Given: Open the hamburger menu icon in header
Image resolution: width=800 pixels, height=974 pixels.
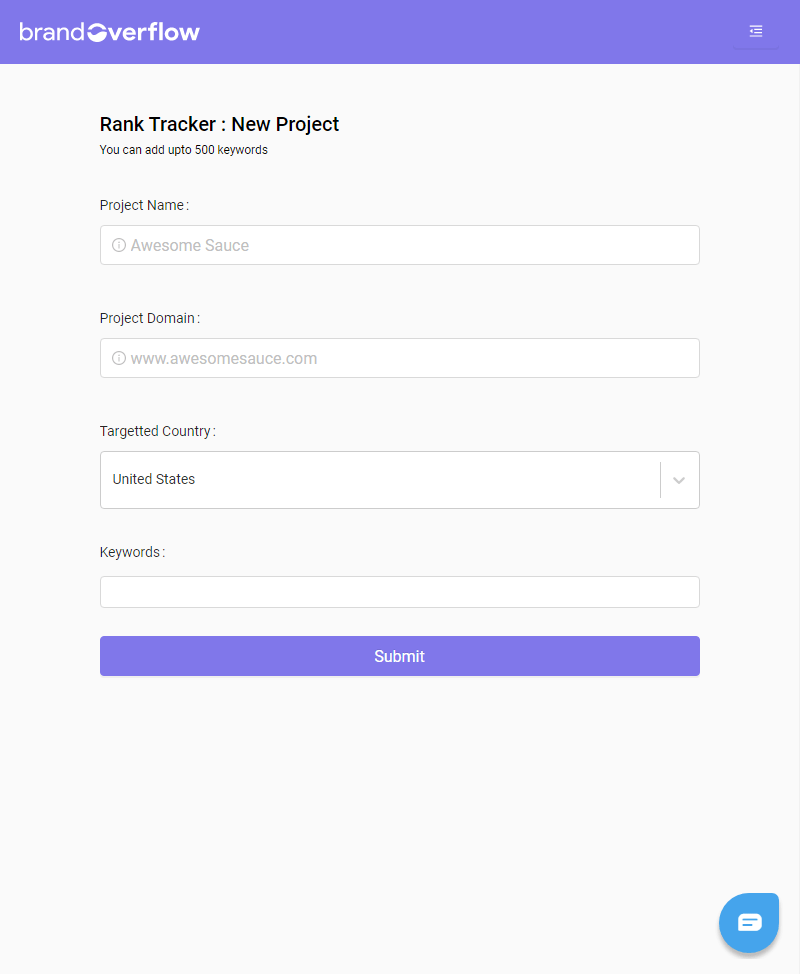Looking at the screenshot, I should point(756,32).
